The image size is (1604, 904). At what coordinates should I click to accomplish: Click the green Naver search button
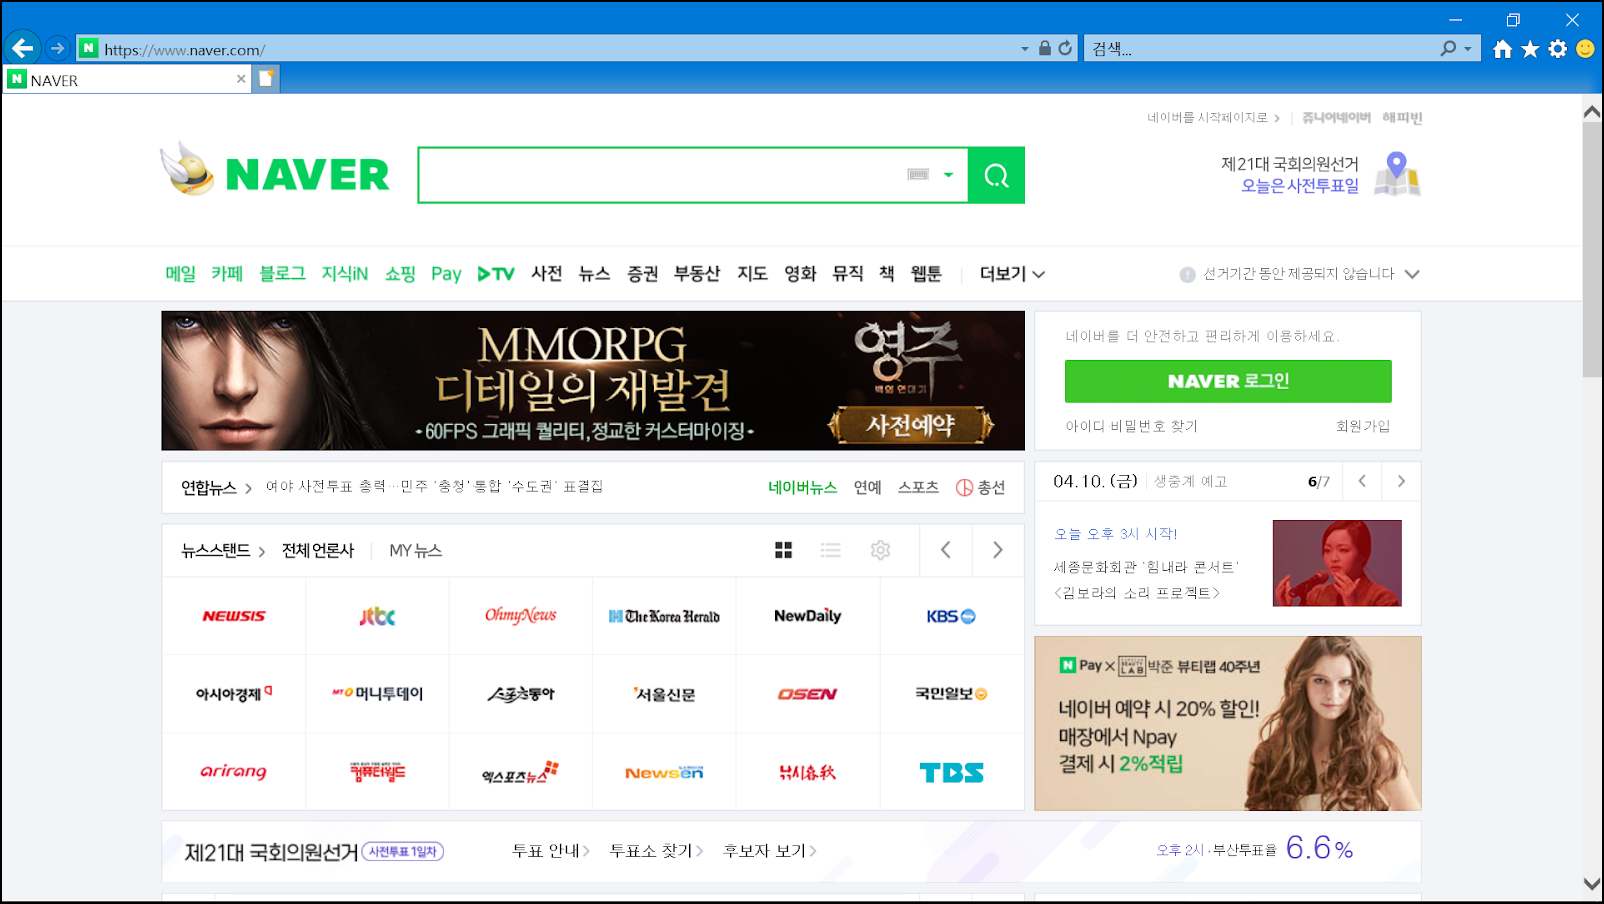click(996, 175)
